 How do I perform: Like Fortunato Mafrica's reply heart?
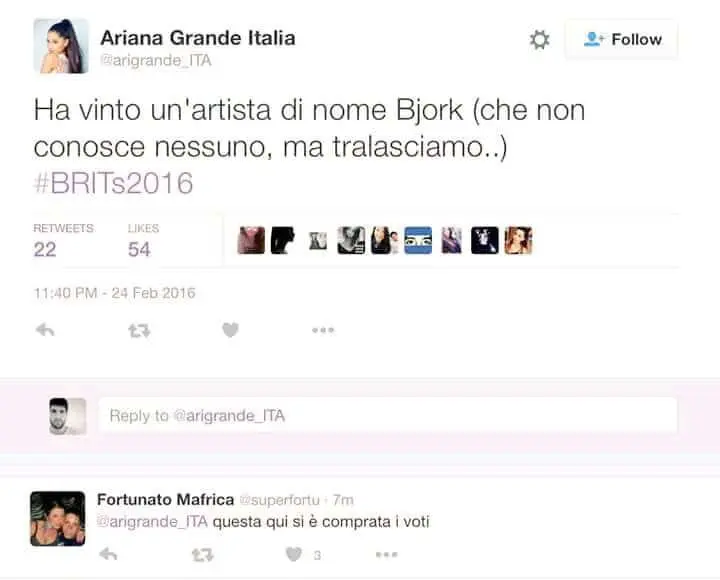tap(294, 554)
